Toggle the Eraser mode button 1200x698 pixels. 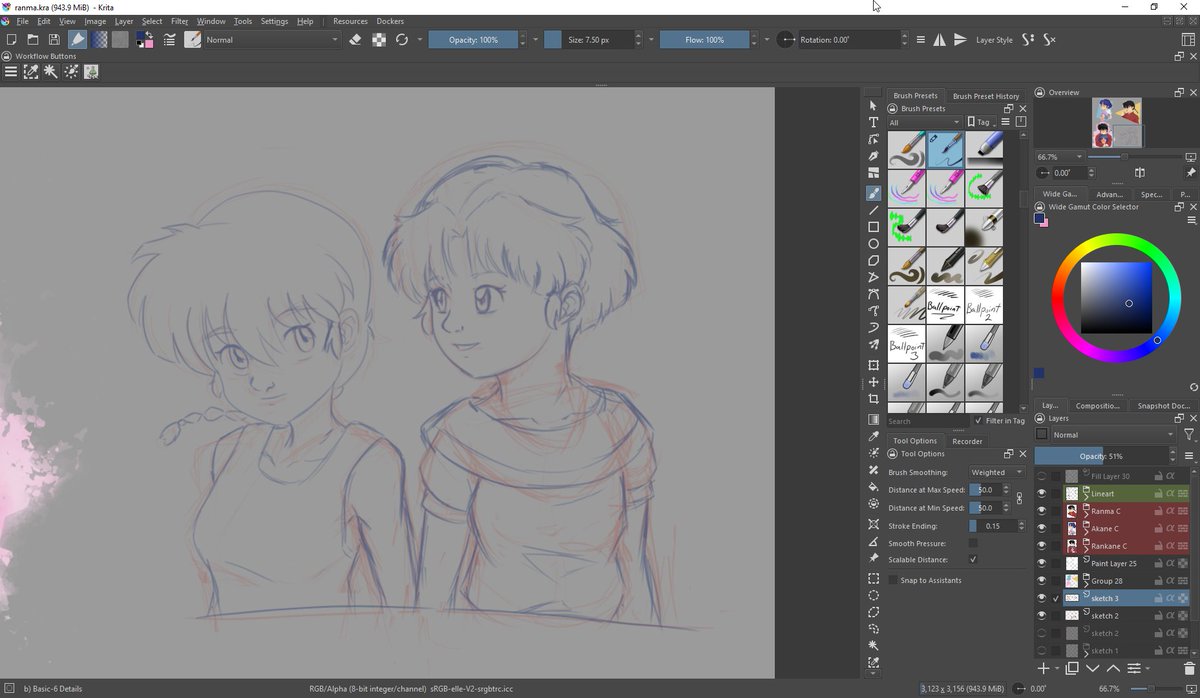(356, 40)
